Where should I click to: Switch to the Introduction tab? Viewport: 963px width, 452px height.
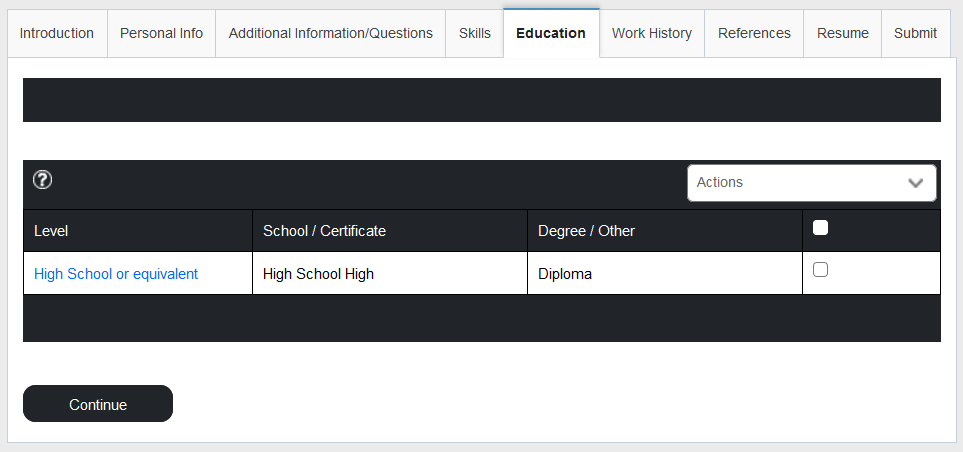point(57,33)
